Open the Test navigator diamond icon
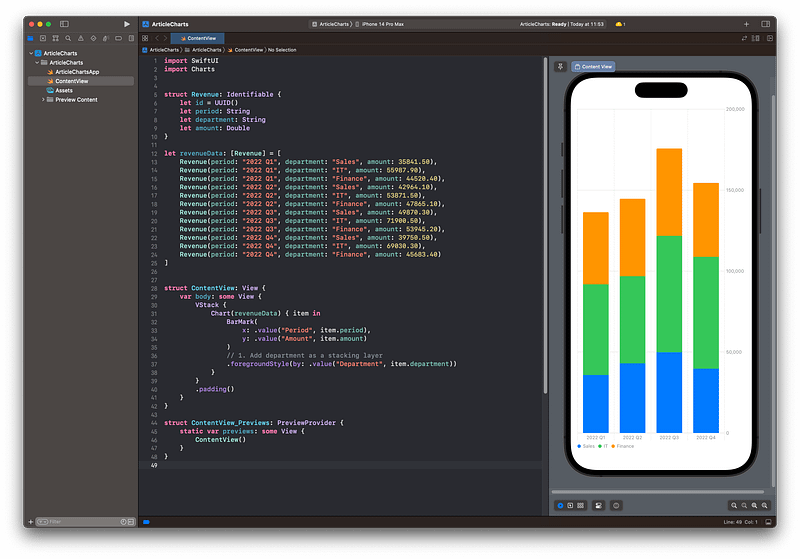The image size is (800, 559). point(93,38)
